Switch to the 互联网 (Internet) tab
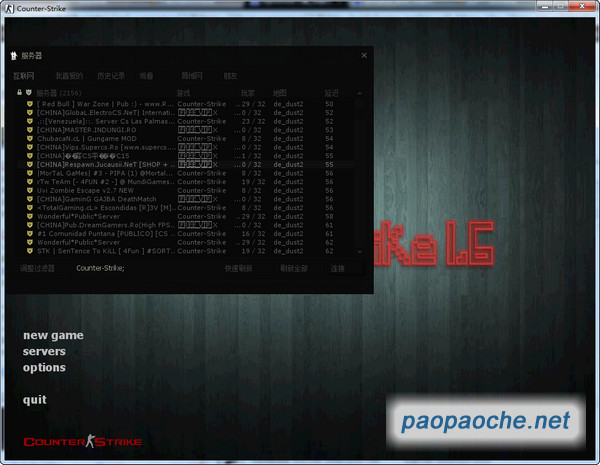The height and width of the screenshot is (465, 600). [24, 76]
